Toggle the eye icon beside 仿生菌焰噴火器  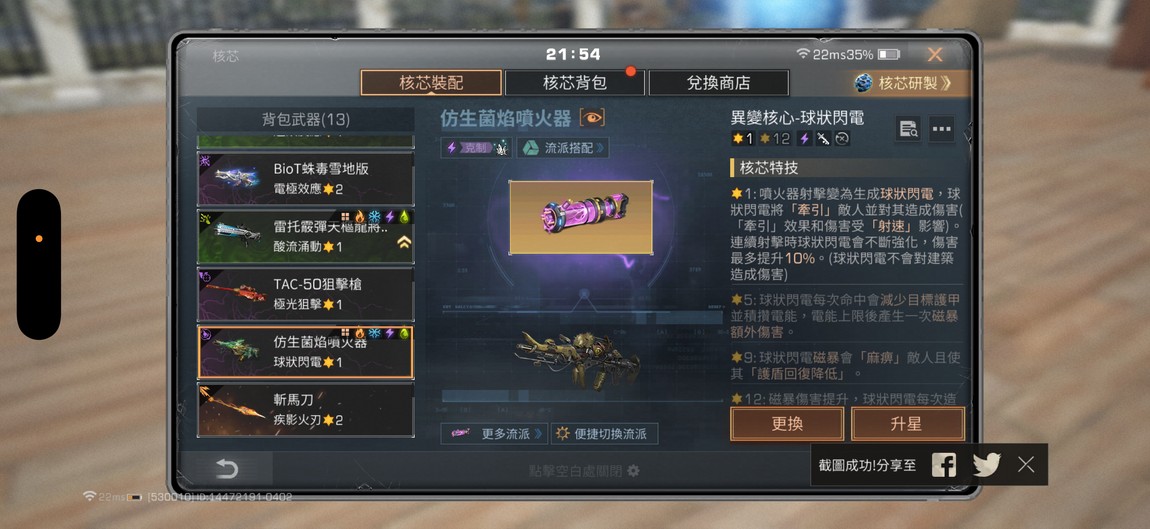pos(592,117)
